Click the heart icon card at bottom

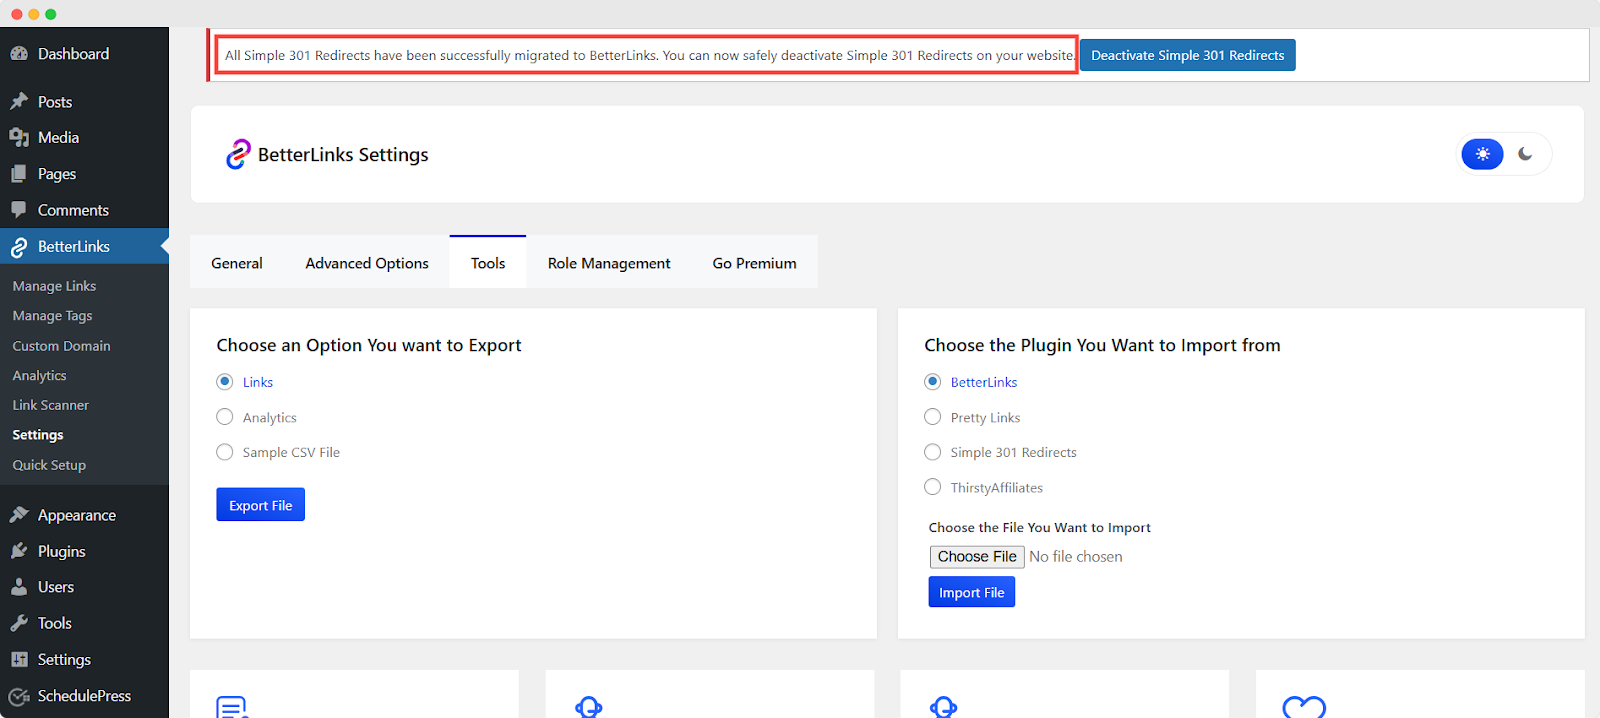pyautogui.click(x=1304, y=707)
